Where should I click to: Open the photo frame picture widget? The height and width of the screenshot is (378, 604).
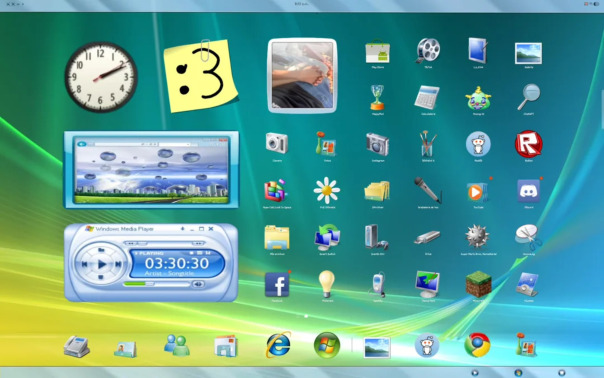[302, 76]
